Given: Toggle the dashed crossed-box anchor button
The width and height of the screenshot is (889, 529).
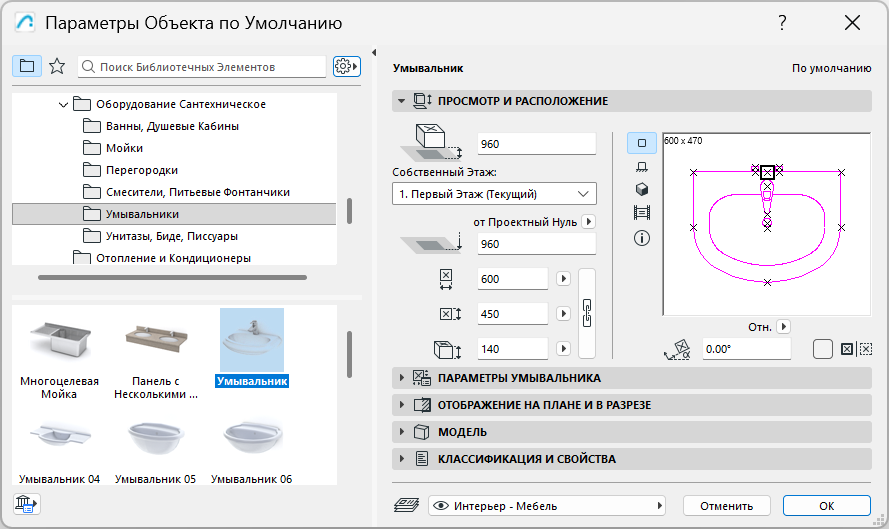Looking at the screenshot, I should (866, 349).
